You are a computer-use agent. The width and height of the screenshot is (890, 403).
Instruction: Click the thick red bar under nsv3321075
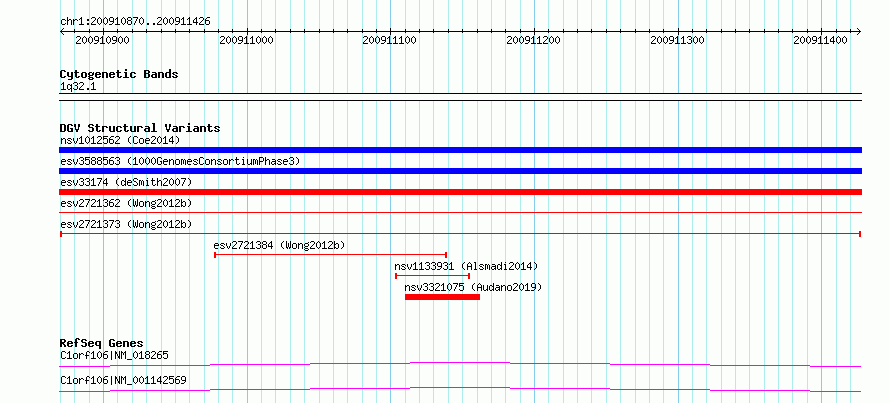click(x=442, y=297)
